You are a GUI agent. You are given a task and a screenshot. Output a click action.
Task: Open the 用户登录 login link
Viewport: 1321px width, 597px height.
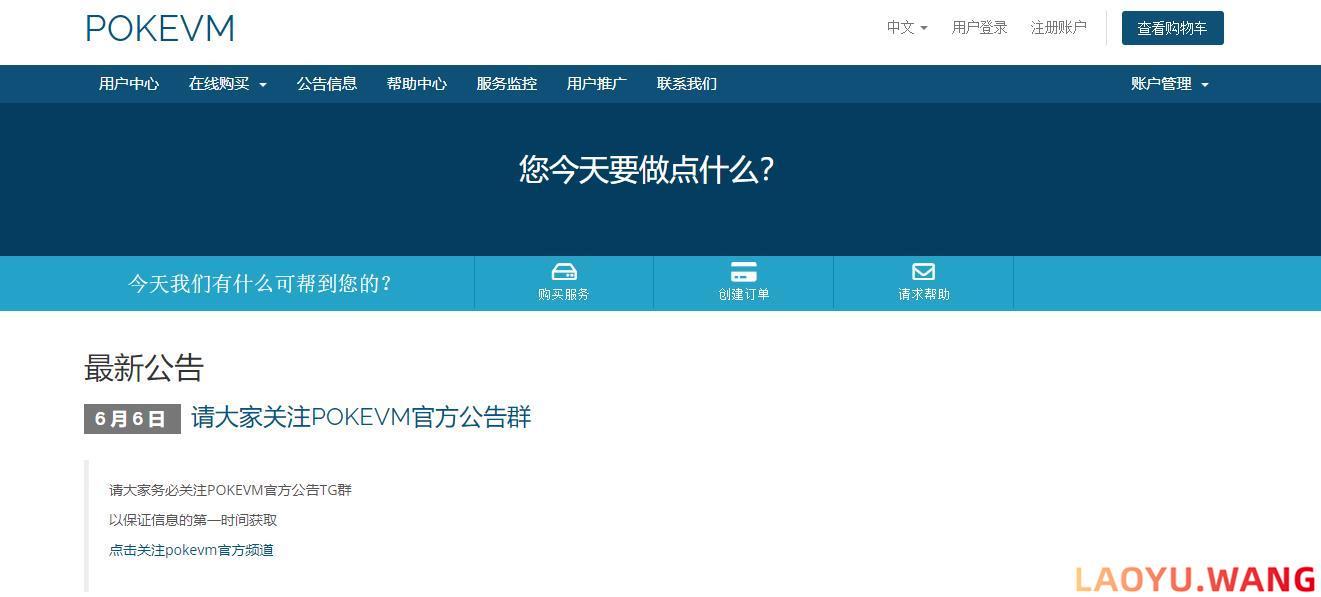tap(979, 28)
